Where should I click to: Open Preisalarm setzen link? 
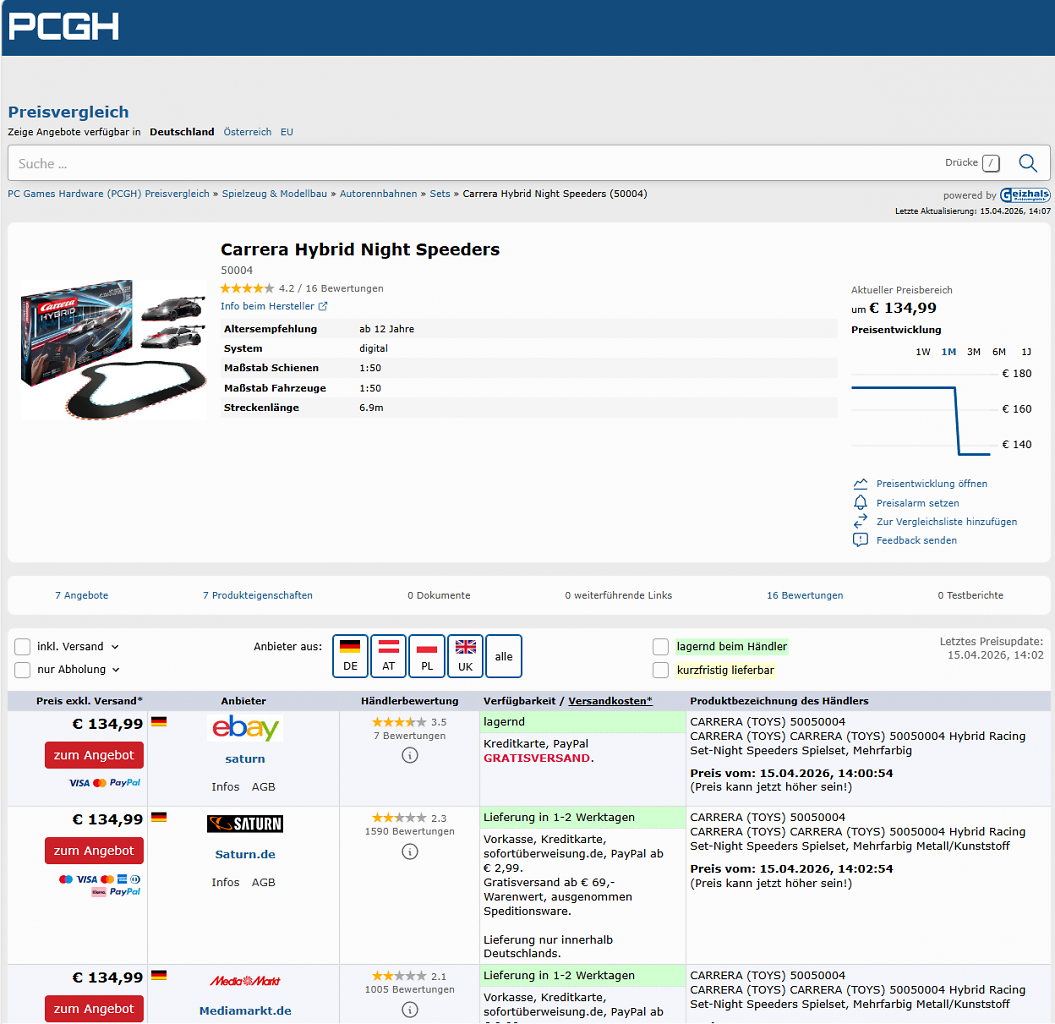pos(918,503)
